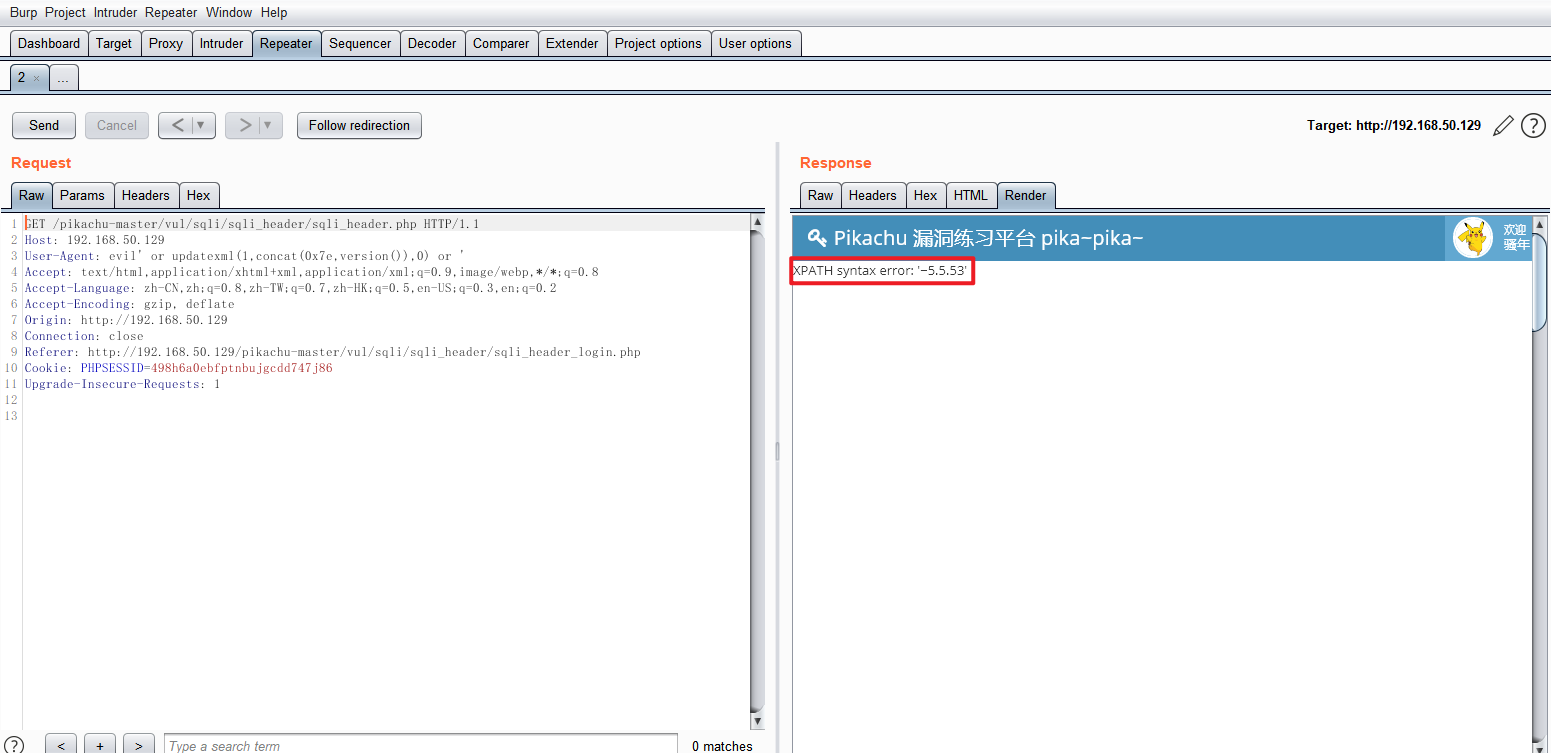Select Request Hex tab
The width and height of the screenshot is (1551, 753).
coord(198,196)
